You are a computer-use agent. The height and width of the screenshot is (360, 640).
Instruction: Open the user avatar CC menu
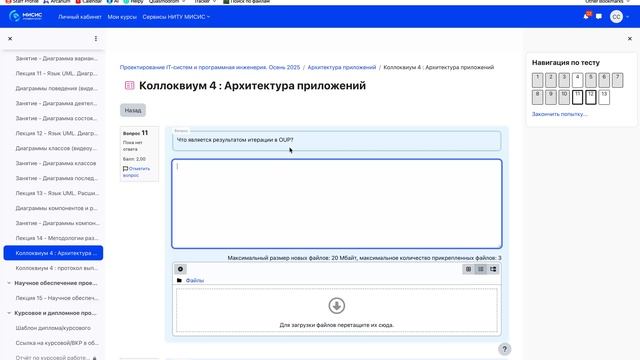click(619, 17)
